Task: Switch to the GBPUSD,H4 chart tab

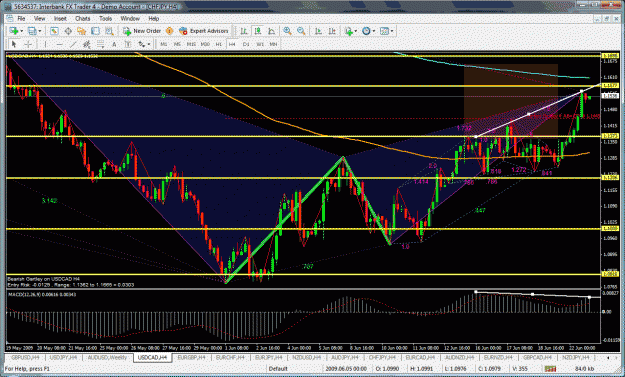Action: pos(25,357)
